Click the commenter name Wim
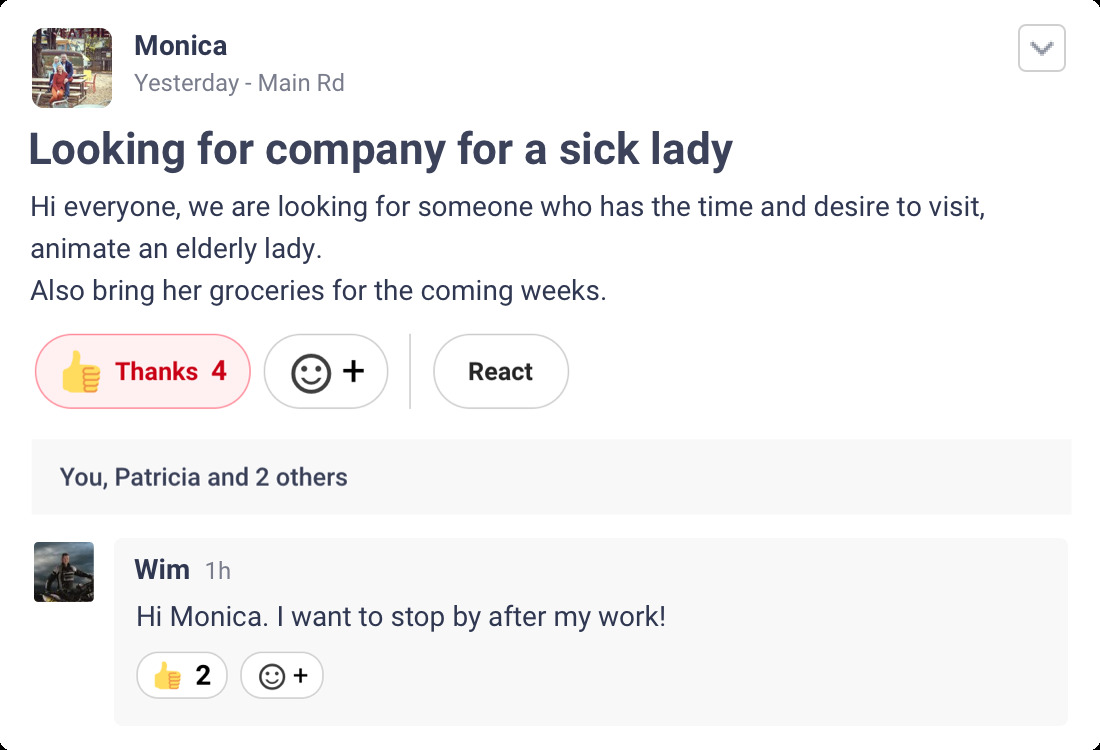1100x750 pixels. 162,570
